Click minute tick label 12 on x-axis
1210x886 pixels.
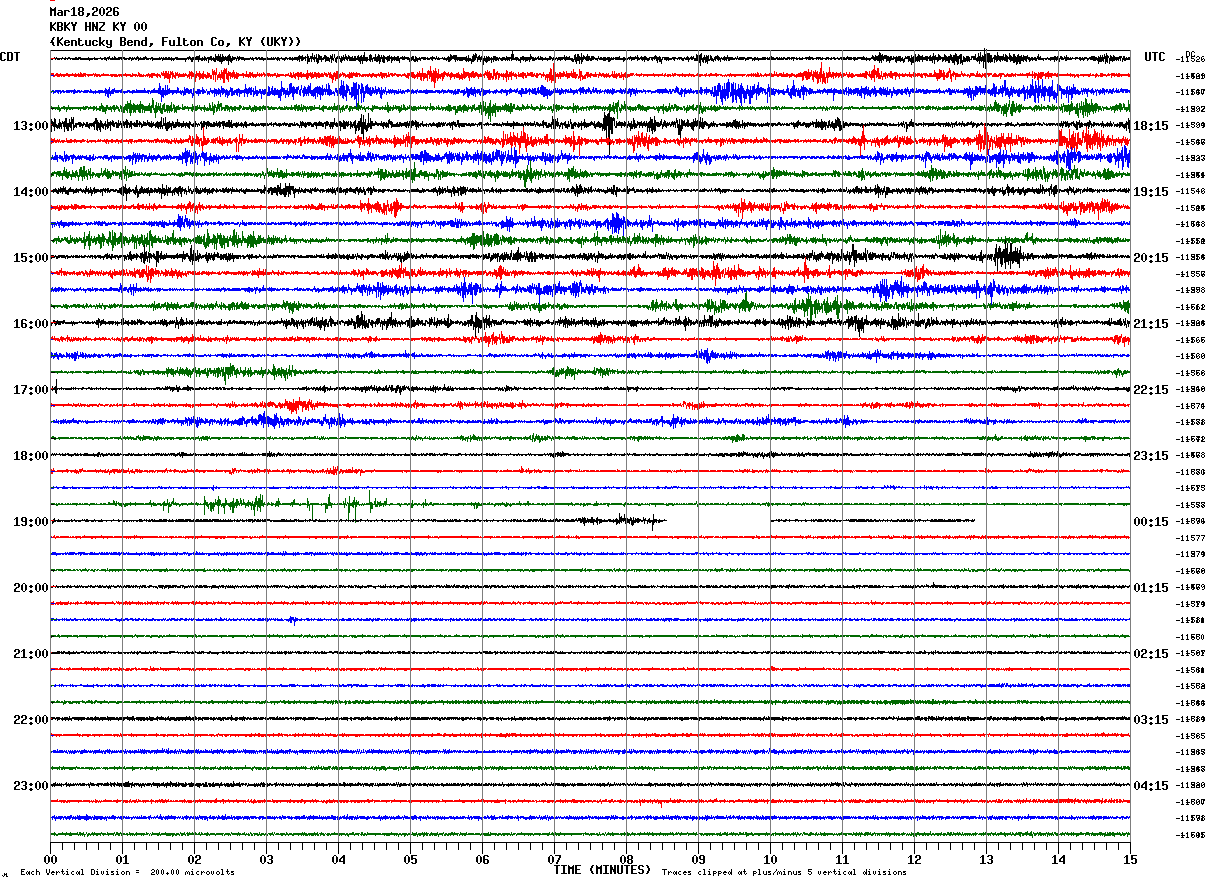click(x=914, y=859)
